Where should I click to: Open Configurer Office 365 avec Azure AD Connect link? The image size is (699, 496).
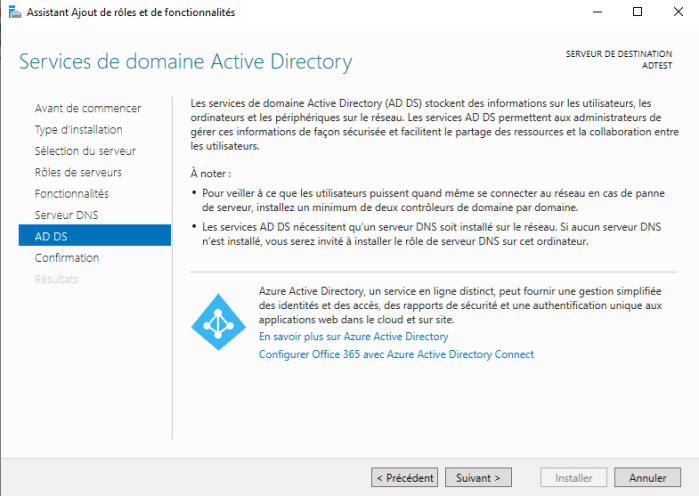click(396, 355)
